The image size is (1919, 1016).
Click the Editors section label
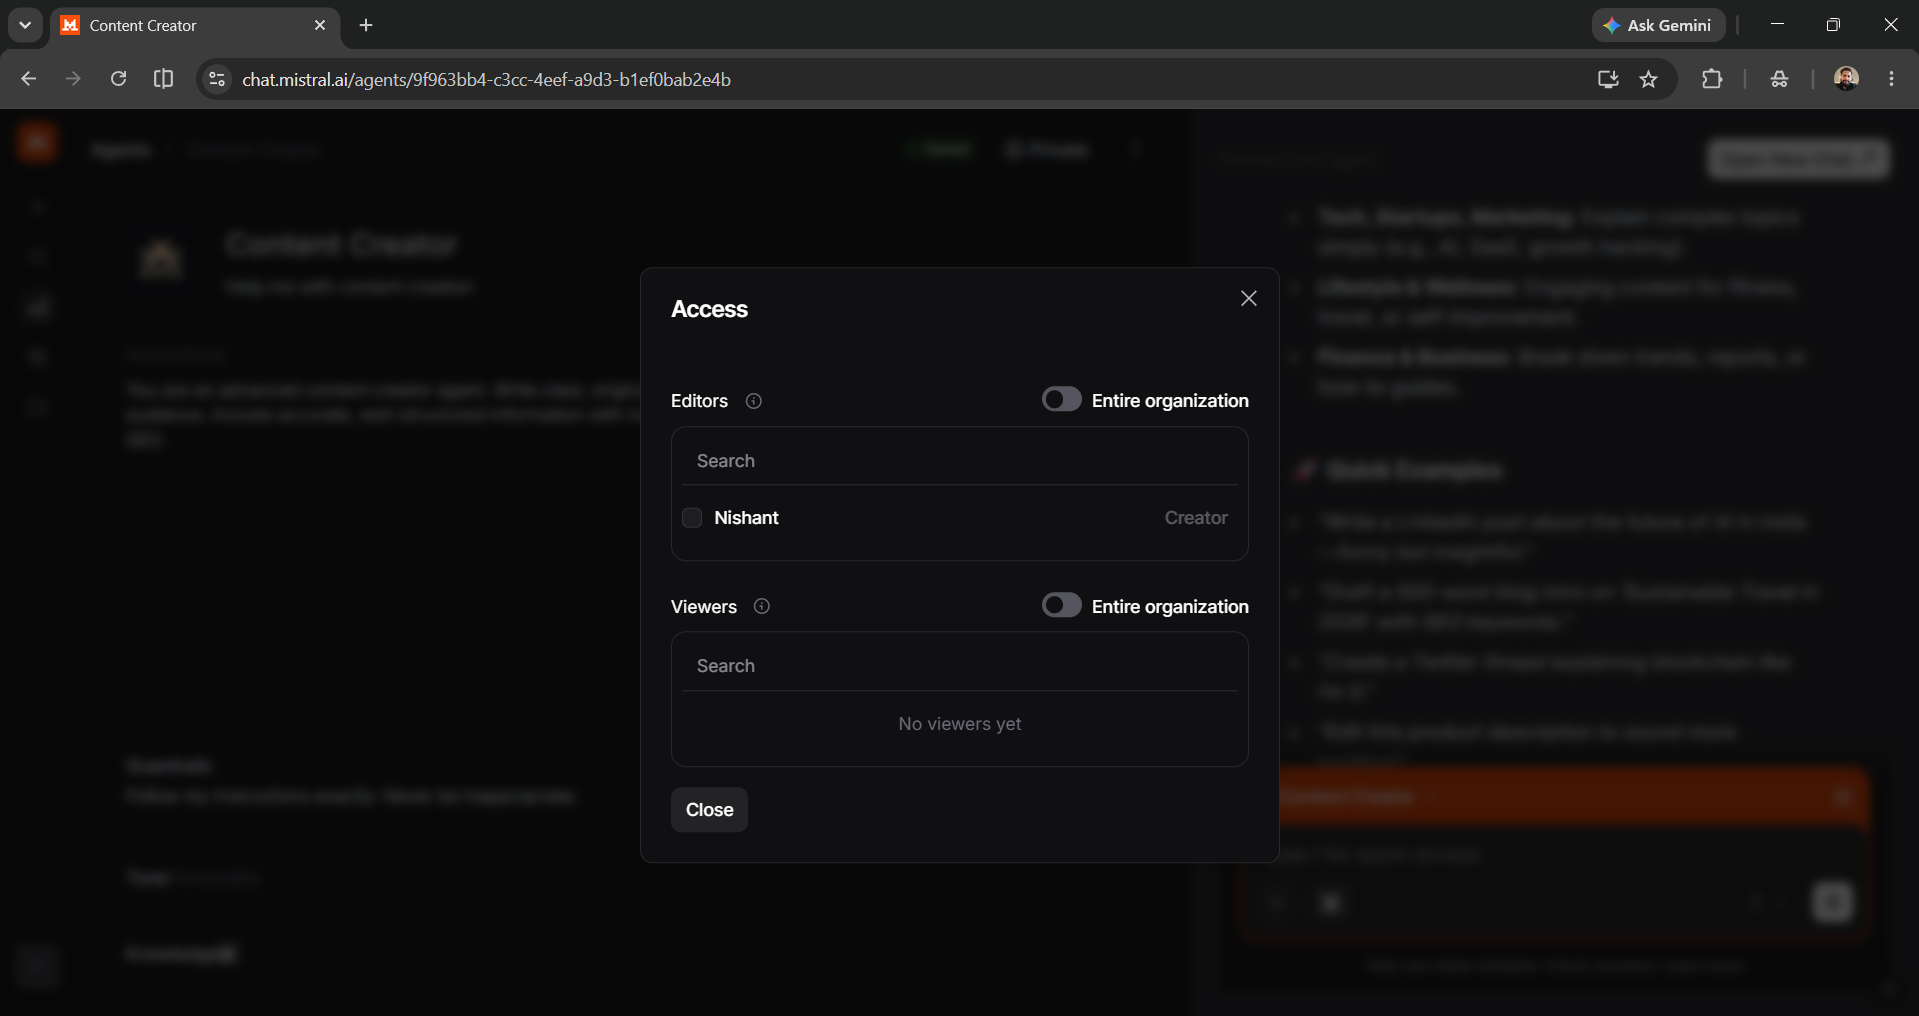click(699, 401)
